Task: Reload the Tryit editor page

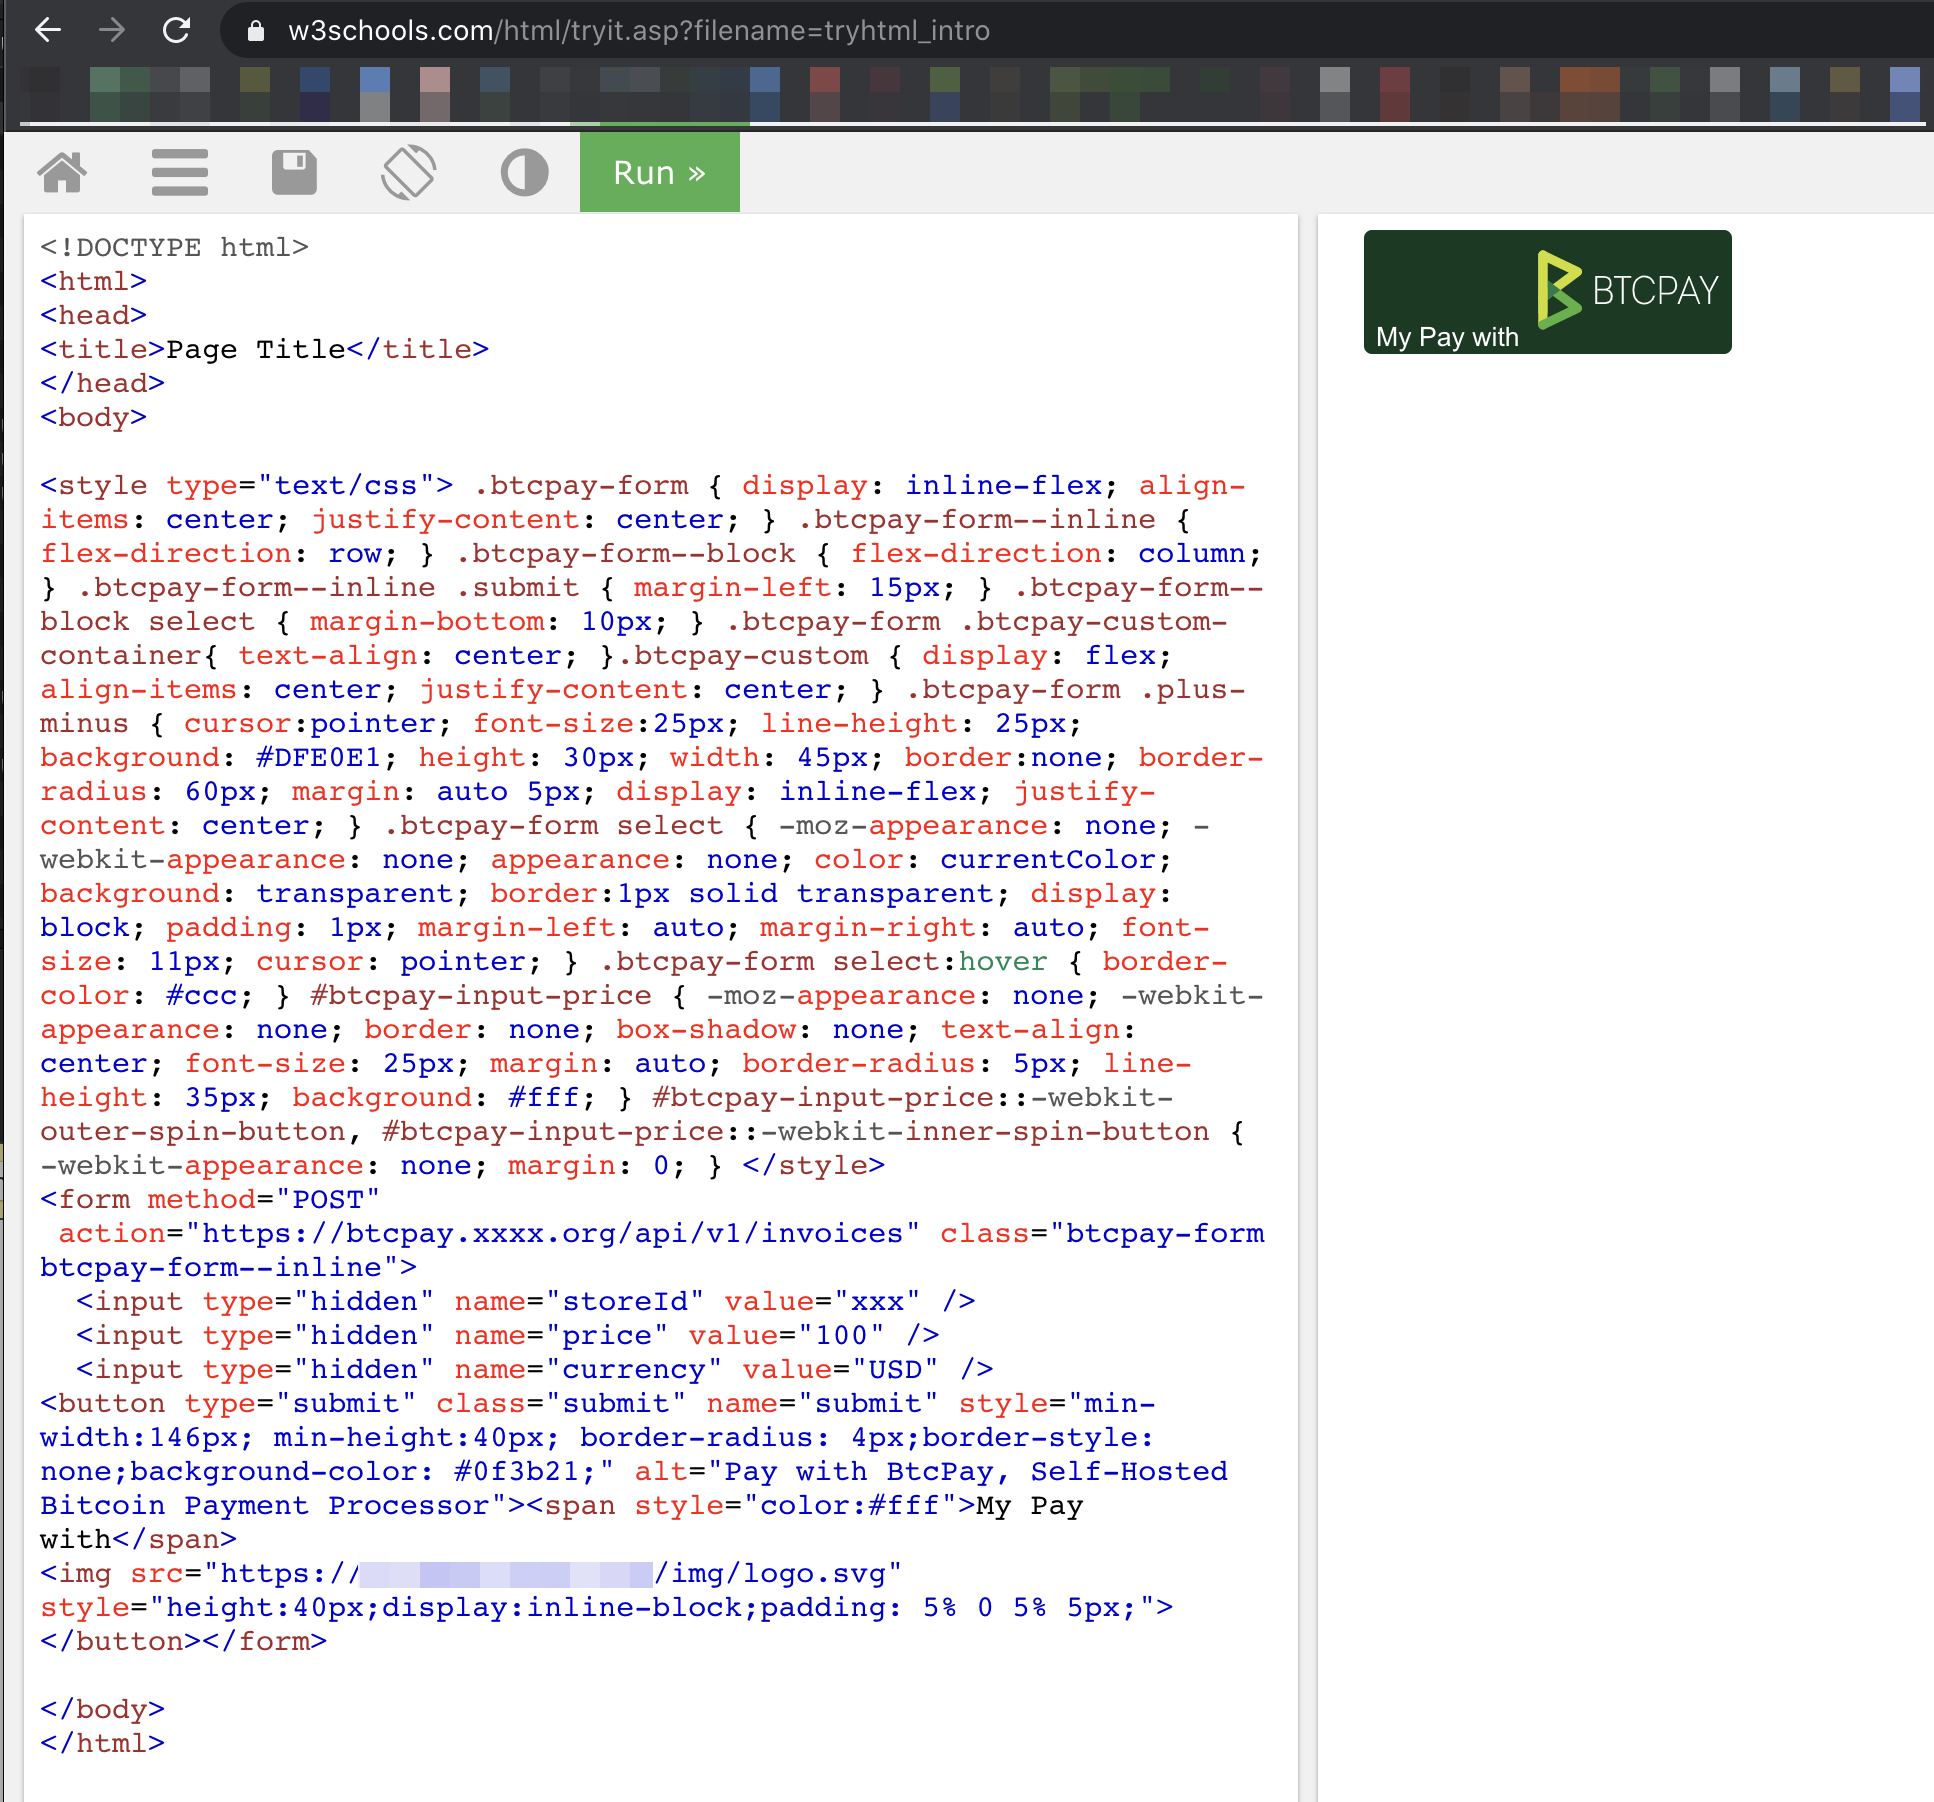Action: [177, 30]
